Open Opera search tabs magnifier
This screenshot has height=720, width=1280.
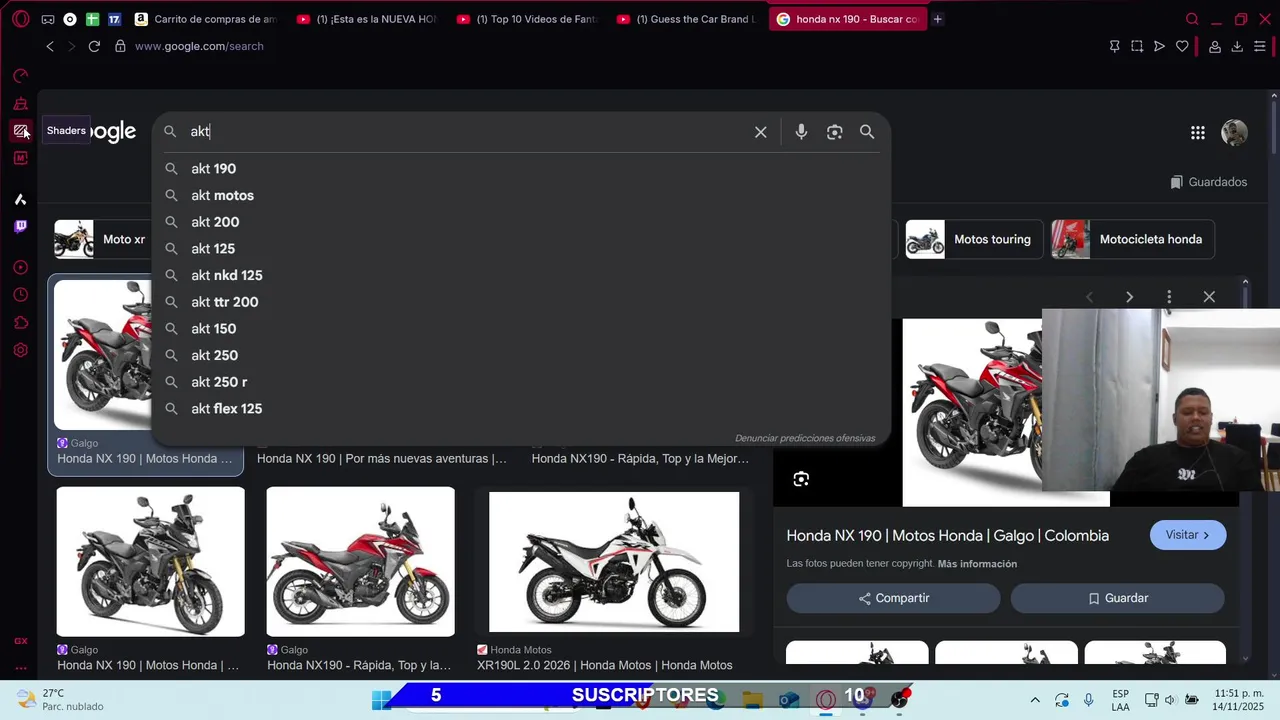click(x=1192, y=19)
